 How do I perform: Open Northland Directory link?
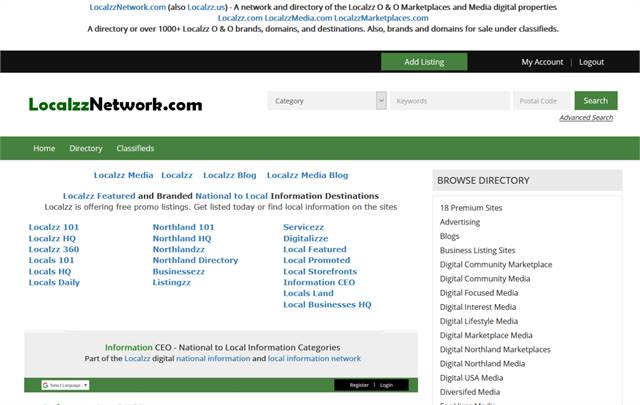pos(195,260)
